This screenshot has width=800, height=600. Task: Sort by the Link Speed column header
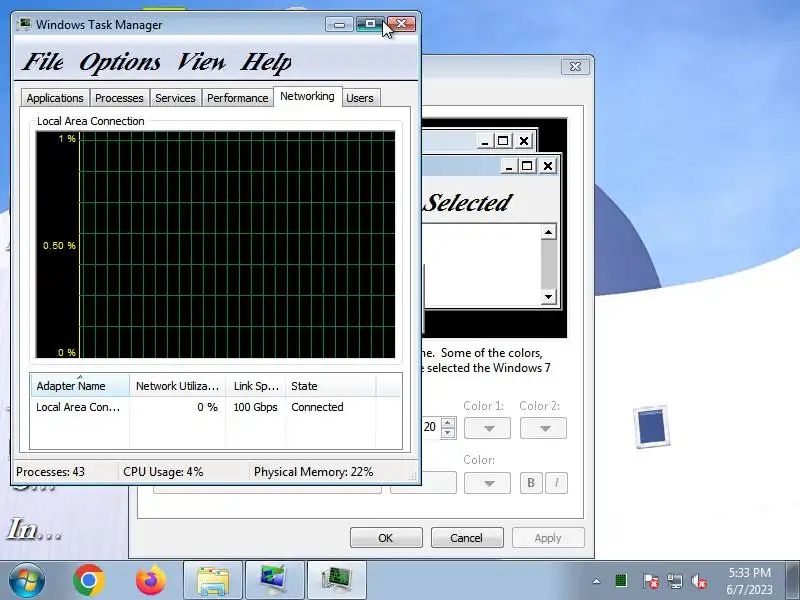(256, 386)
